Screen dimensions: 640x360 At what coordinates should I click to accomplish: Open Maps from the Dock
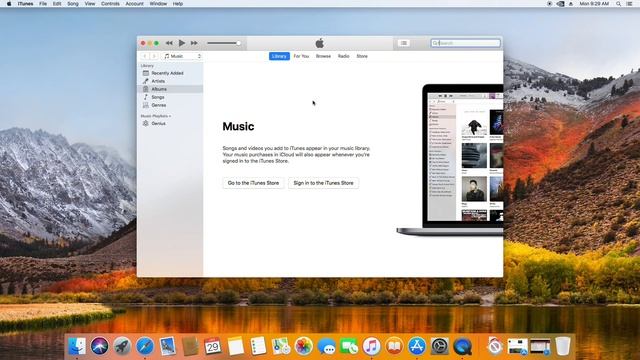(281, 347)
